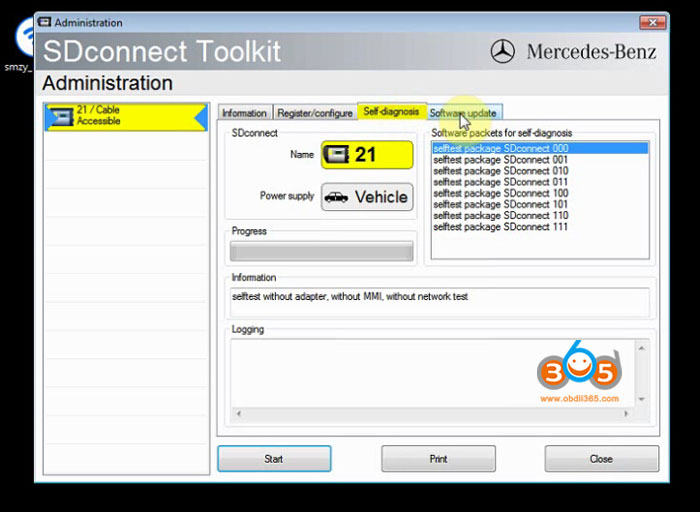The height and width of the screenshot is (512, 700).
Task: Select selftest package SDconnect 111
Action: click(540, 226)
